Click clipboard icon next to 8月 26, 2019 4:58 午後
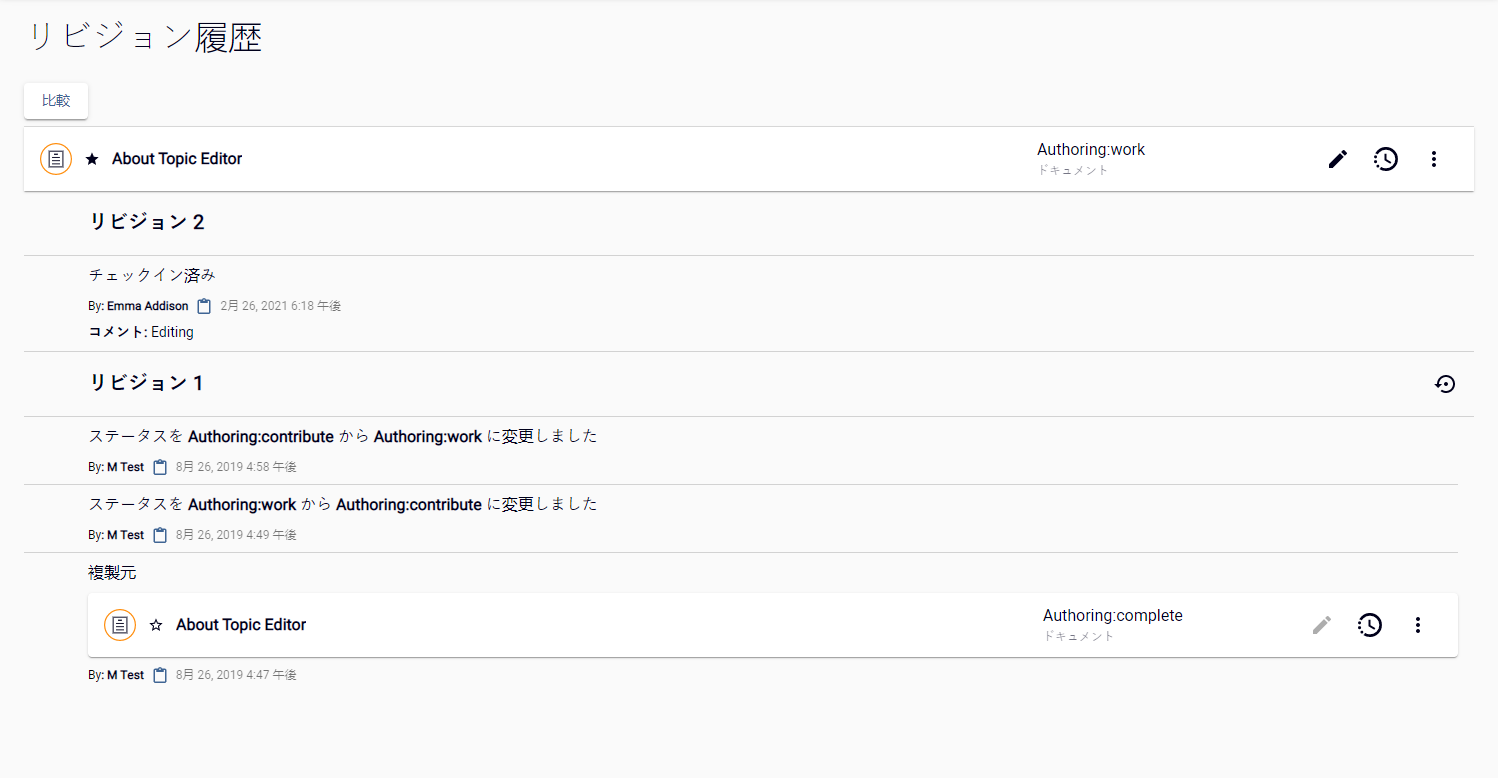Viewport: 1498px width, 778px height. coord(160,467)
